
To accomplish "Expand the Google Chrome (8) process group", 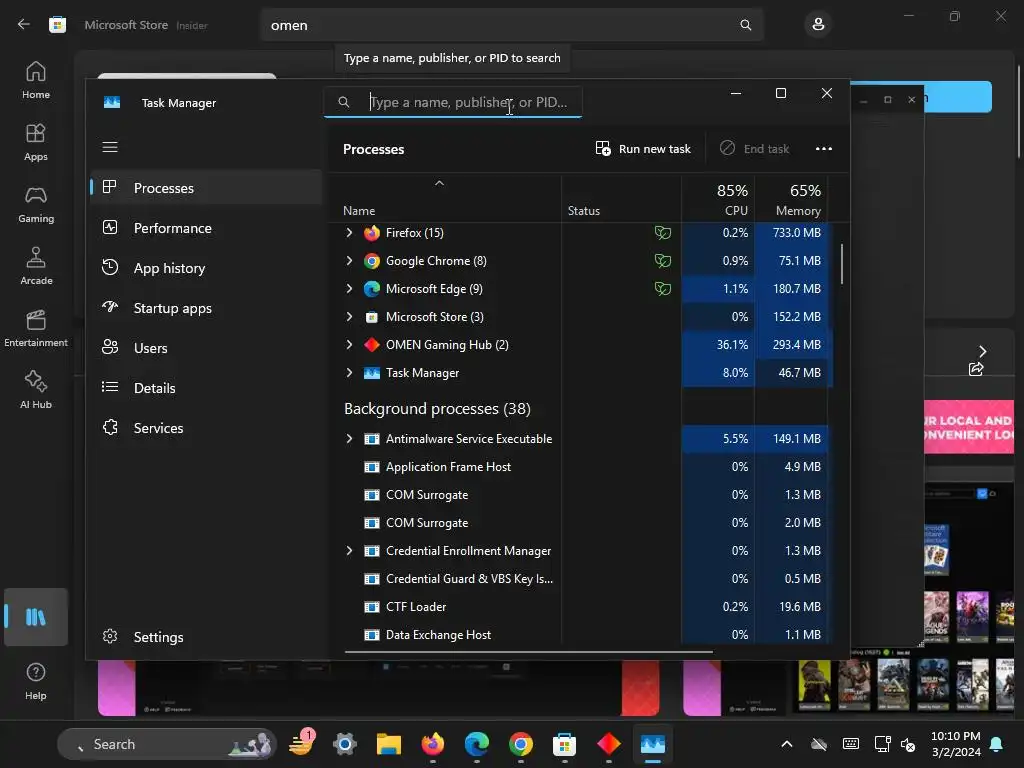I will [349, 261].
